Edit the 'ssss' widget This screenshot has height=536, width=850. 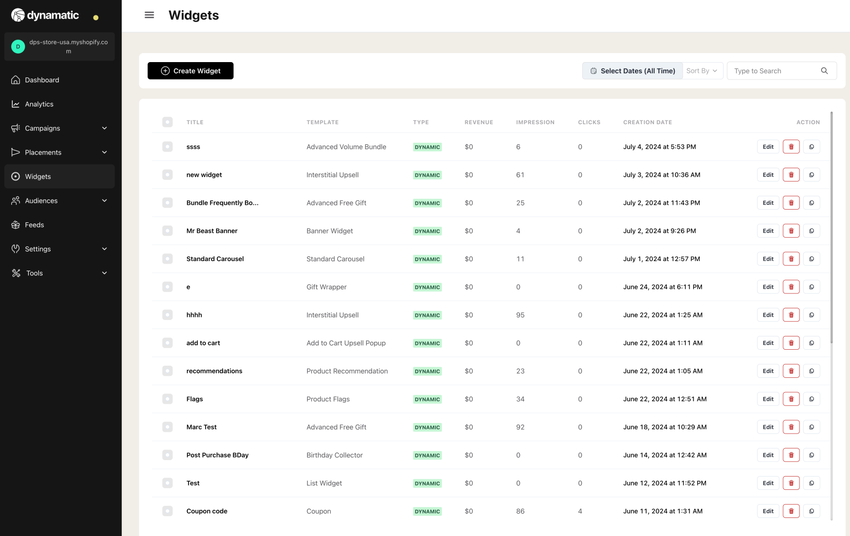click(x=768, y=147)
